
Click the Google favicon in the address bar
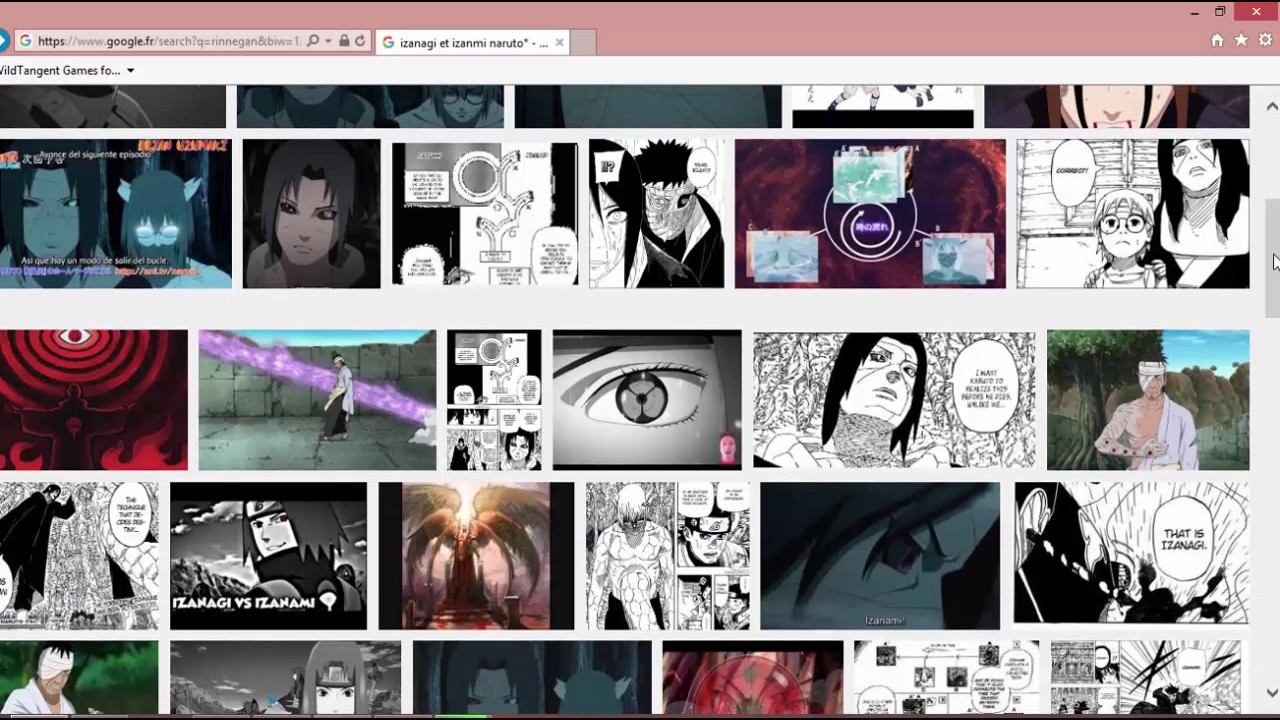26,41
